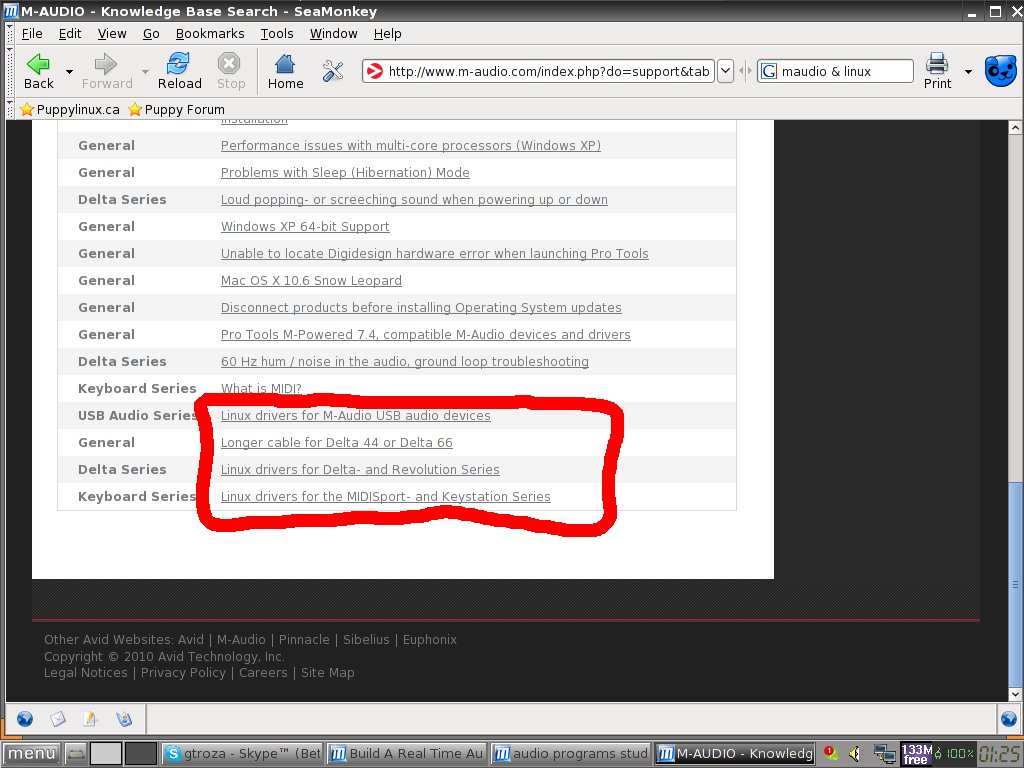Open the Bookmarks menu
The image size is (1024, 768).
(210, 33)
